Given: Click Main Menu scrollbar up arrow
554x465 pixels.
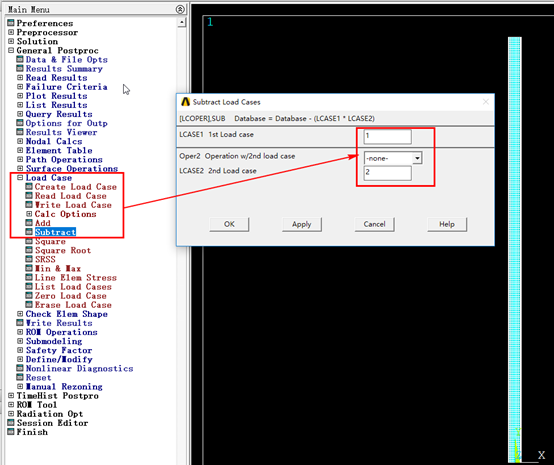Looking at the screenshot, I should tap(182, 23).
